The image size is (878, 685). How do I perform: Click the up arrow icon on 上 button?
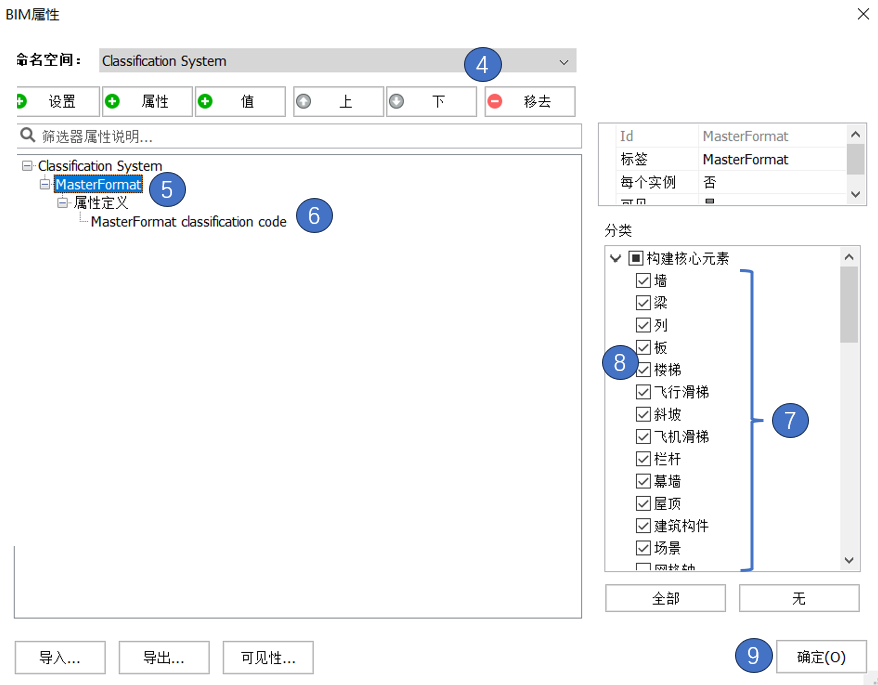[303, 101]
